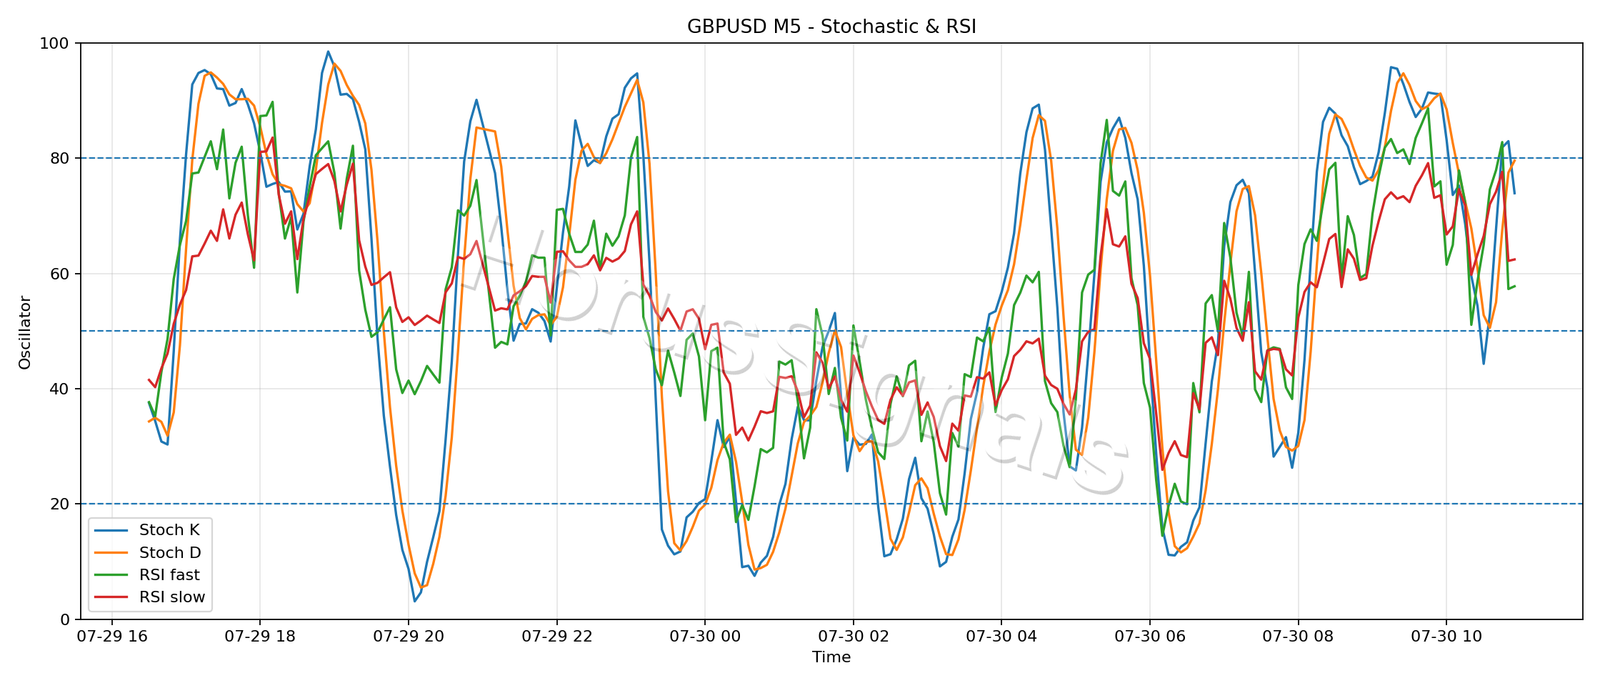Click the x-axis label 07-30 08

[x=1298, y=636]
